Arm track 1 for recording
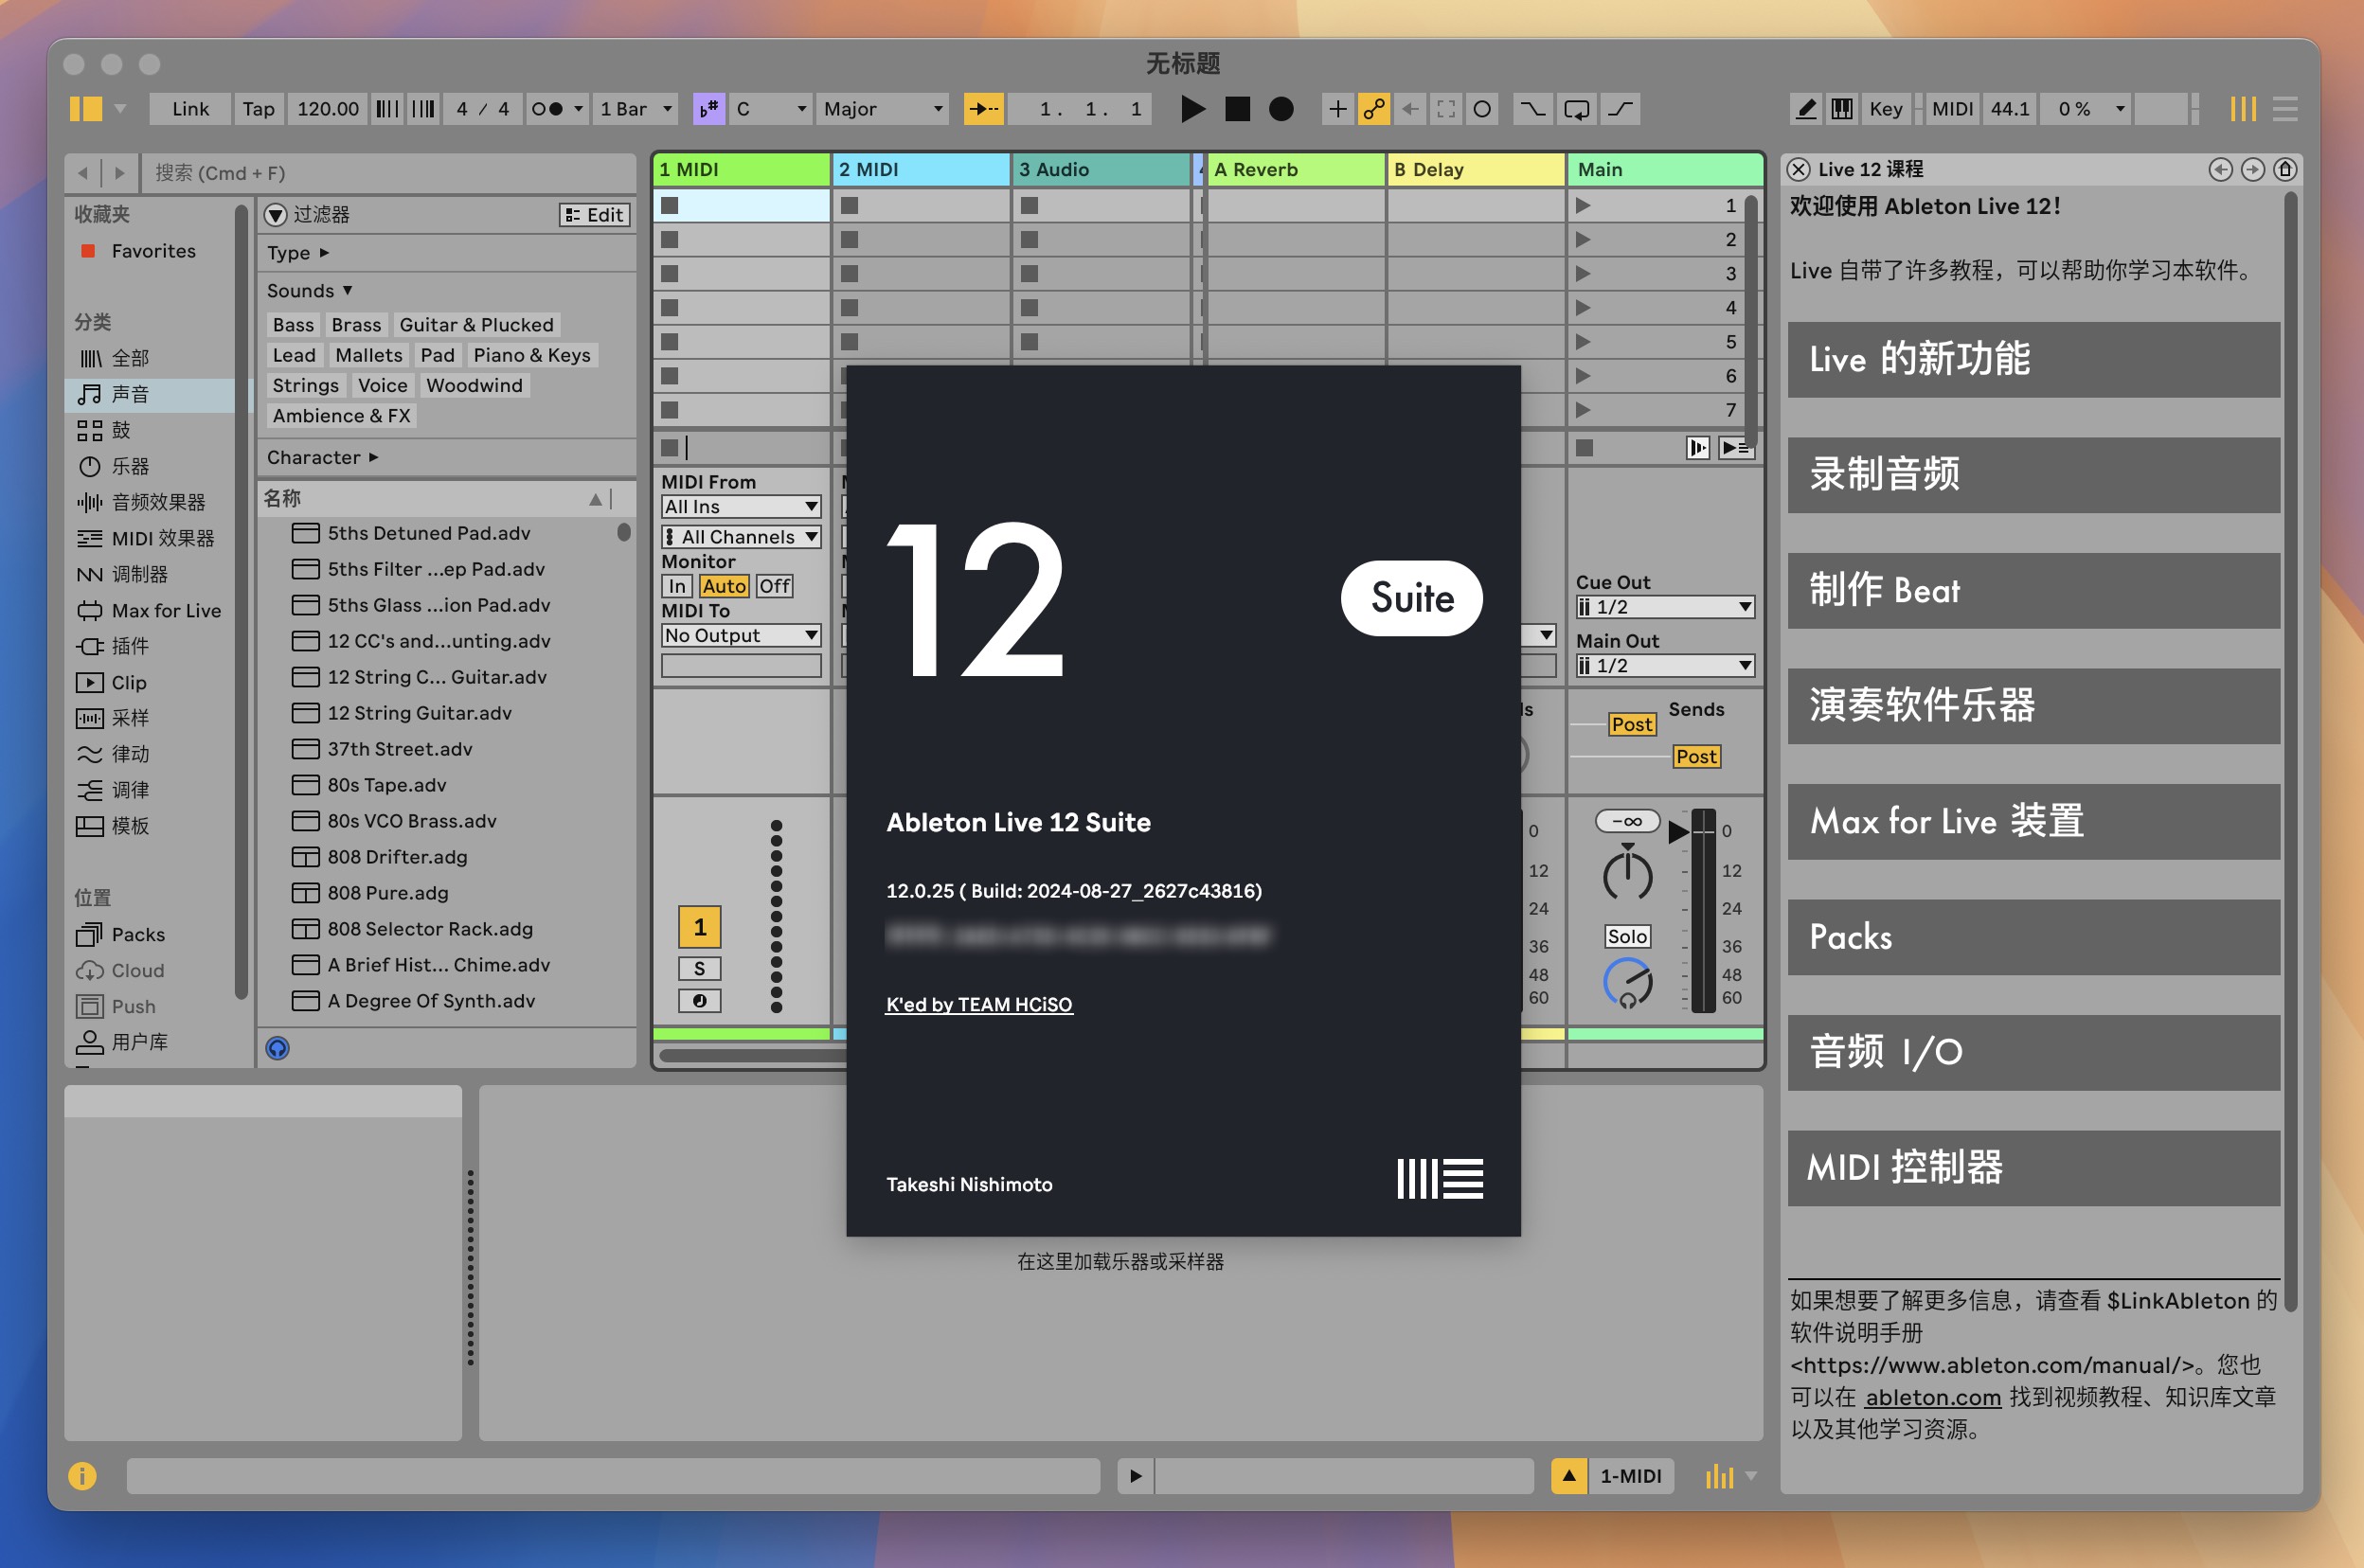The height and width of the screenshot is (1568, 2364). click(x=700, y=1001)
